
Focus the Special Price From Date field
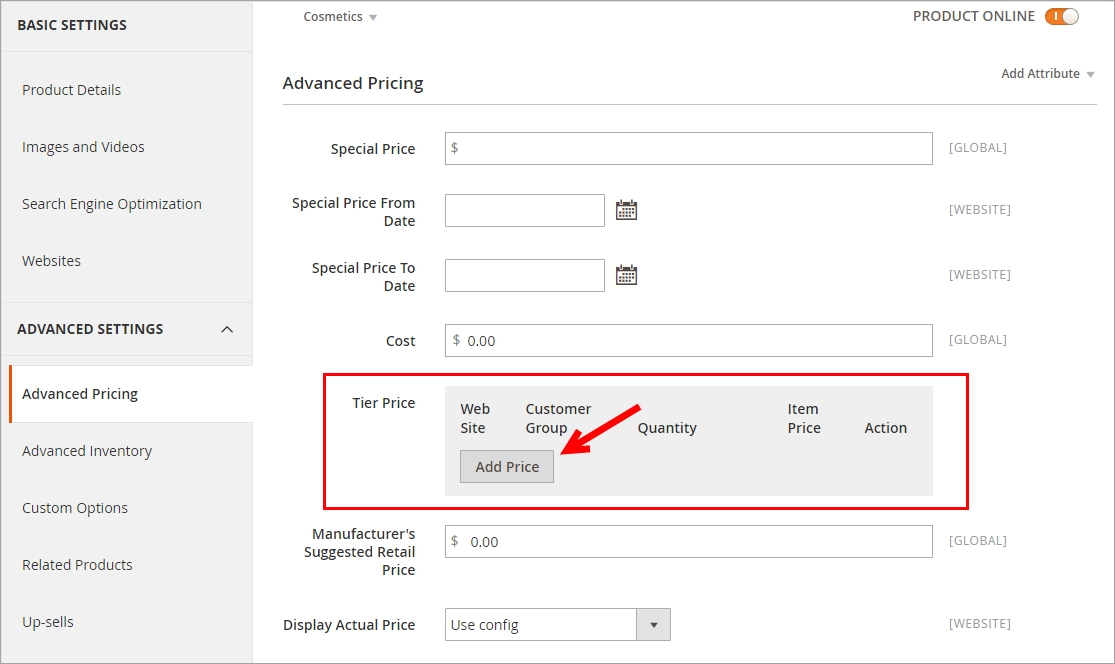pos(525,210)
